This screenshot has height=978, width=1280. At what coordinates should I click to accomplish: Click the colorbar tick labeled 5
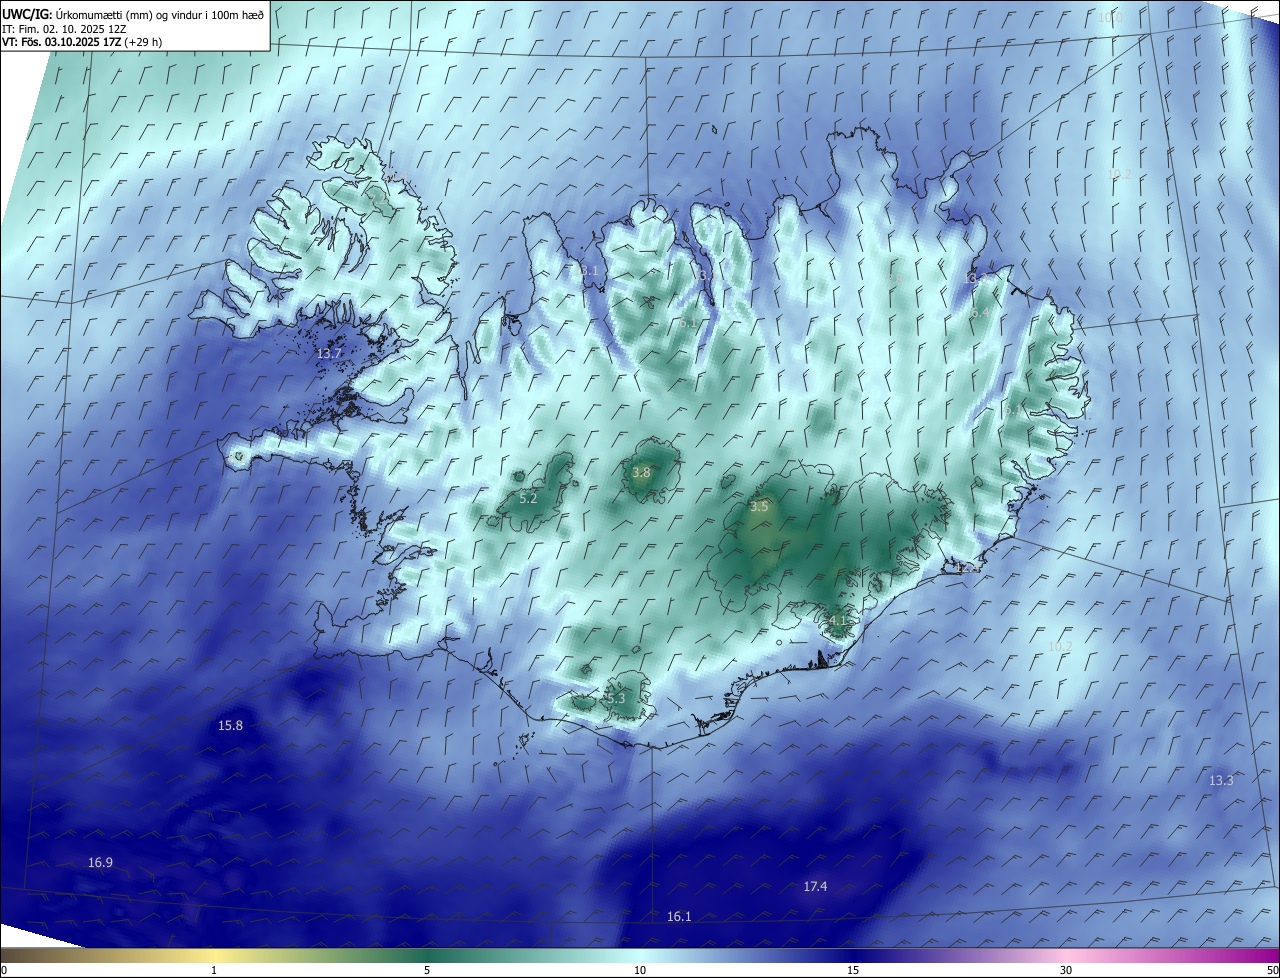[x=427, y=970]
